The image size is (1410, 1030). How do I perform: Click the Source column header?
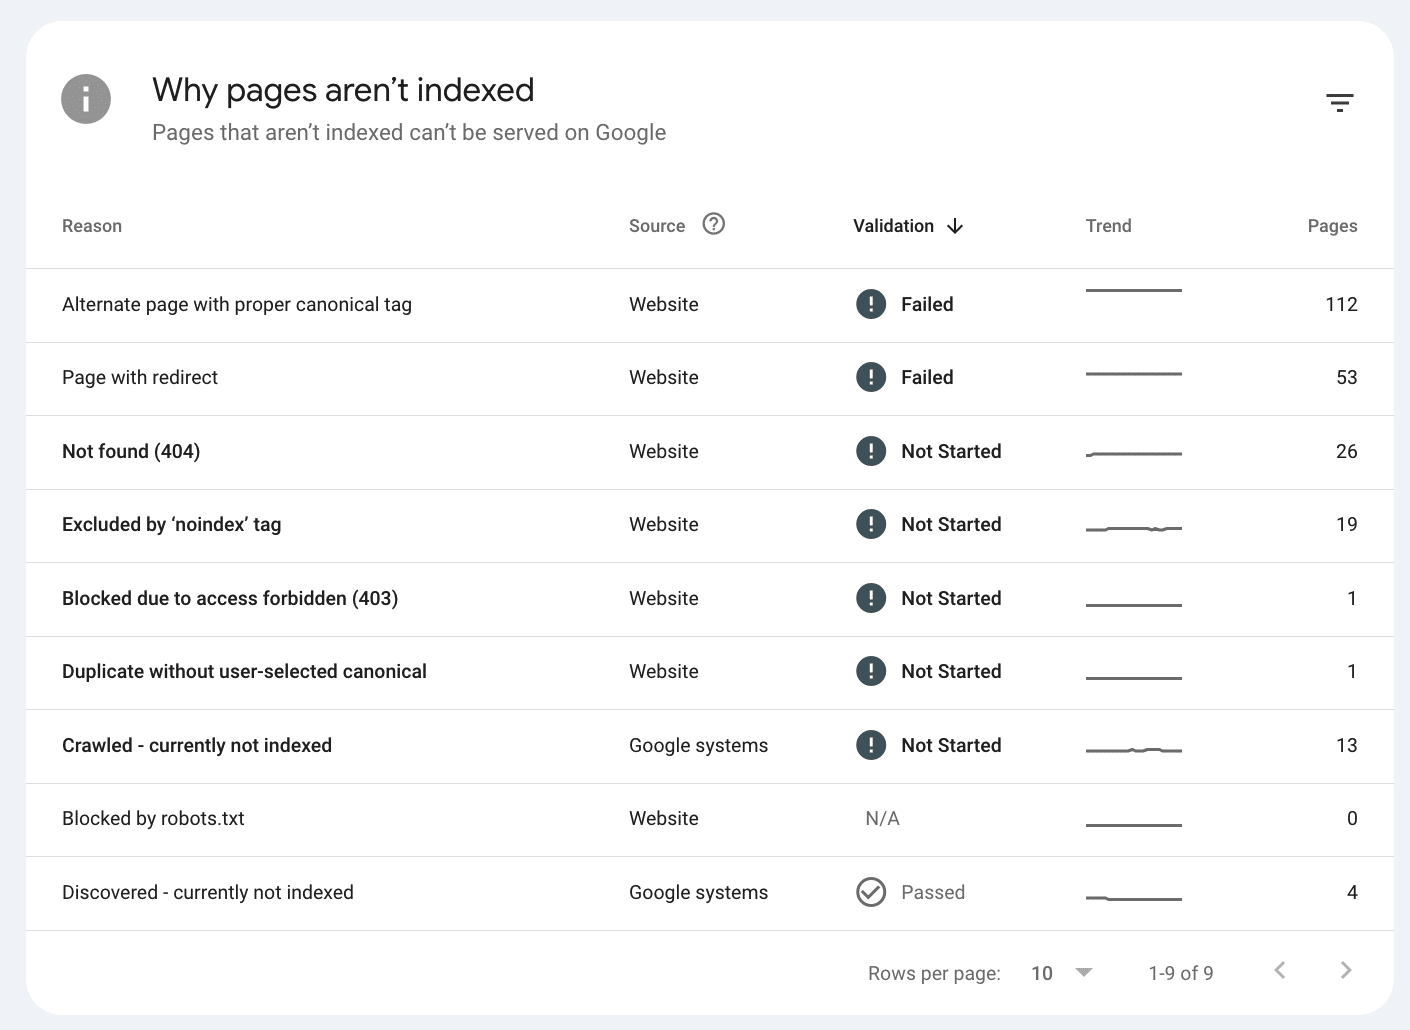(x=657, y=226)
